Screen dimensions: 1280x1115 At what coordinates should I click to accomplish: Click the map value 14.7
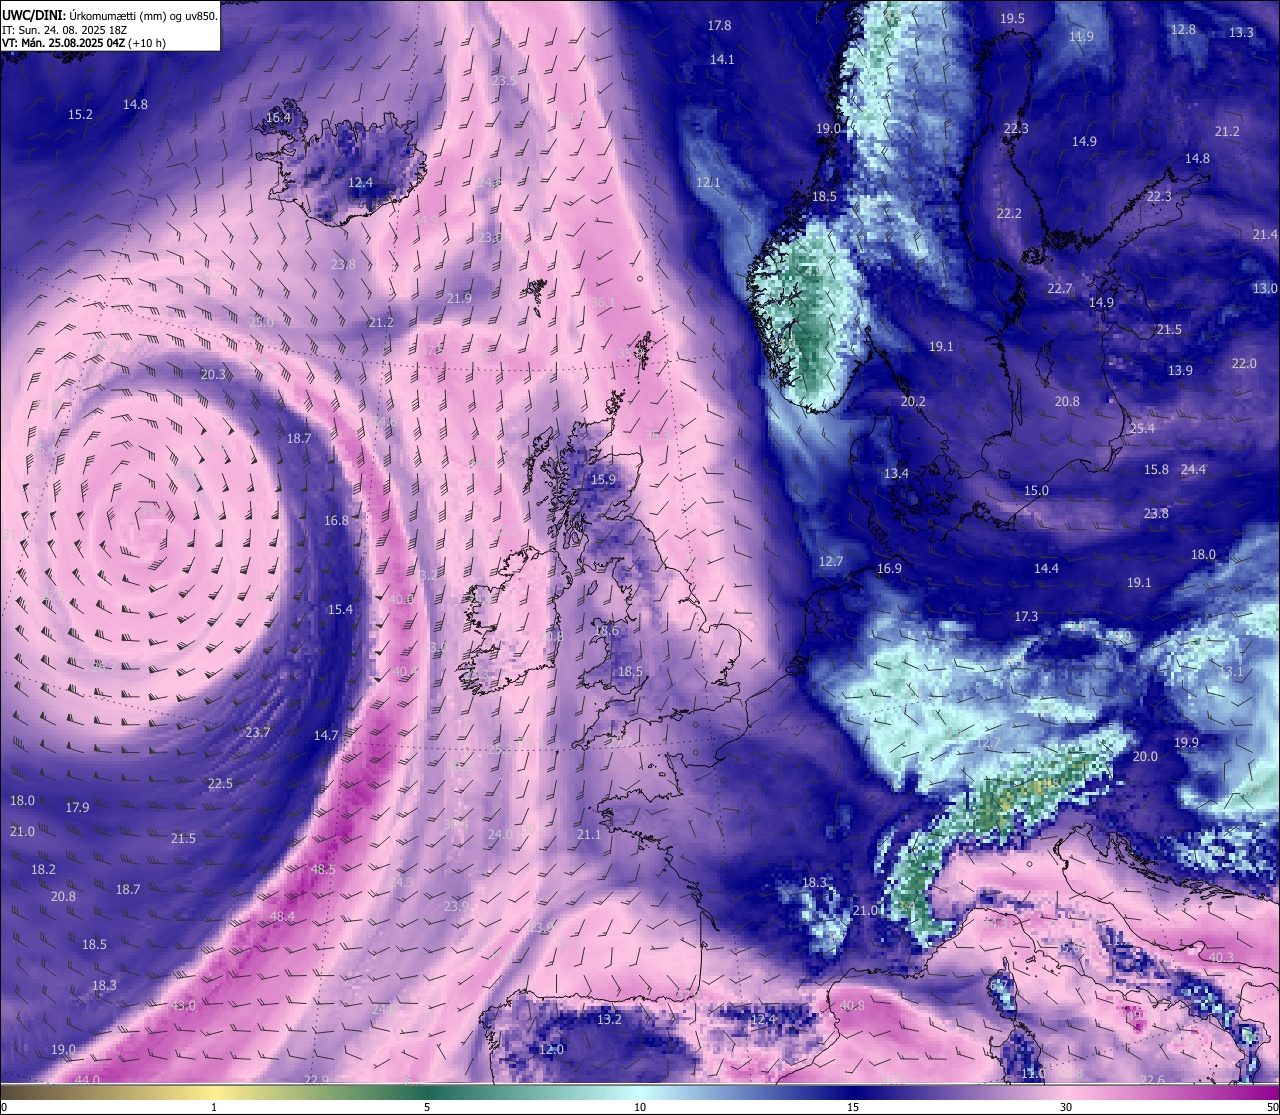(x=326, y=736)
